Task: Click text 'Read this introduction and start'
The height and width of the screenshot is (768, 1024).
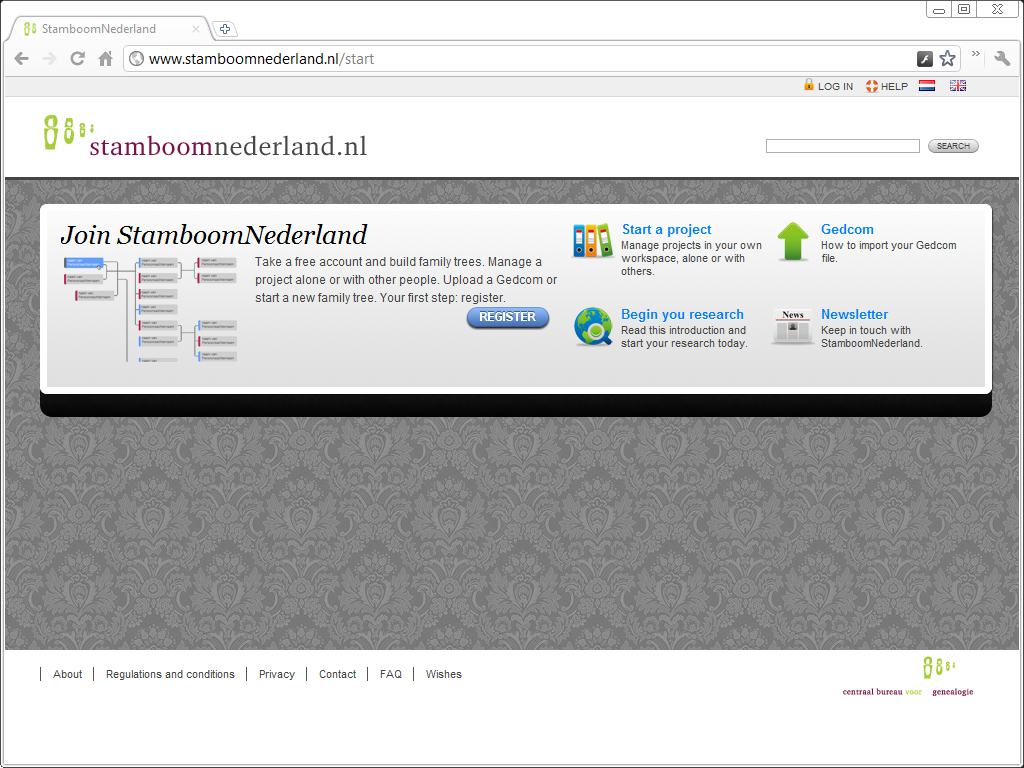Action: pyautogui.click(x=683, y=336)
